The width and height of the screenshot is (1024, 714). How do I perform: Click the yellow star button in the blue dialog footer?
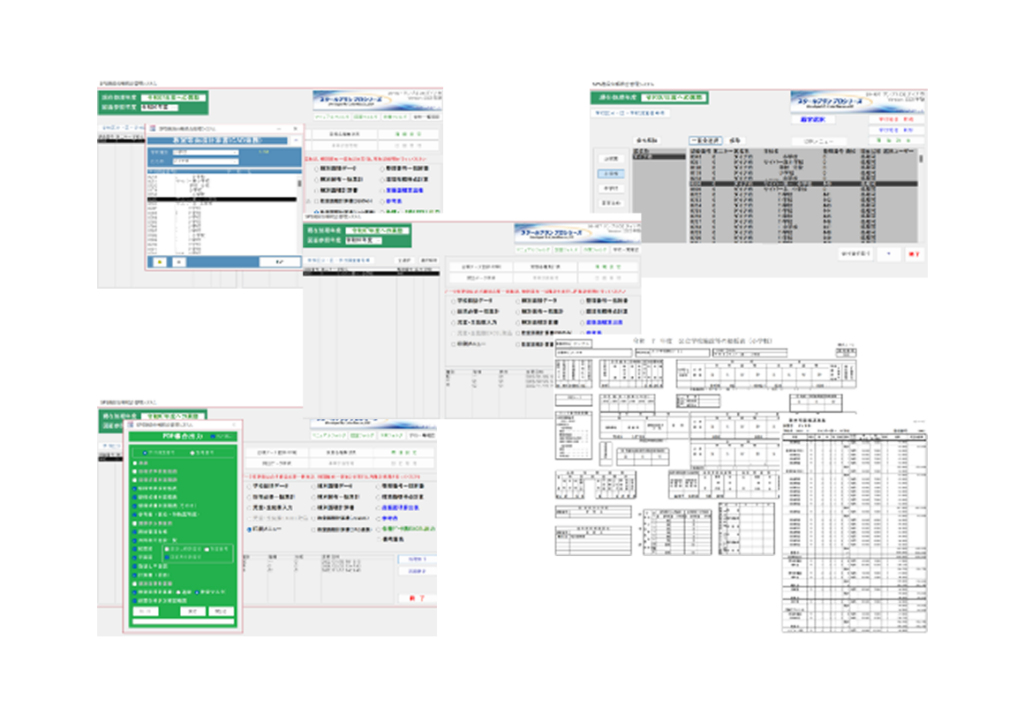coord(159,262)
